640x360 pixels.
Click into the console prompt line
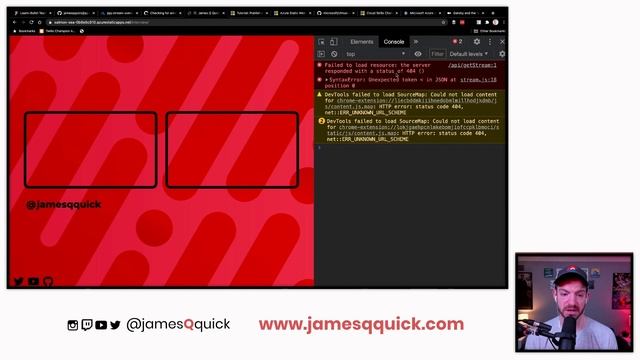tap(410, 148)
